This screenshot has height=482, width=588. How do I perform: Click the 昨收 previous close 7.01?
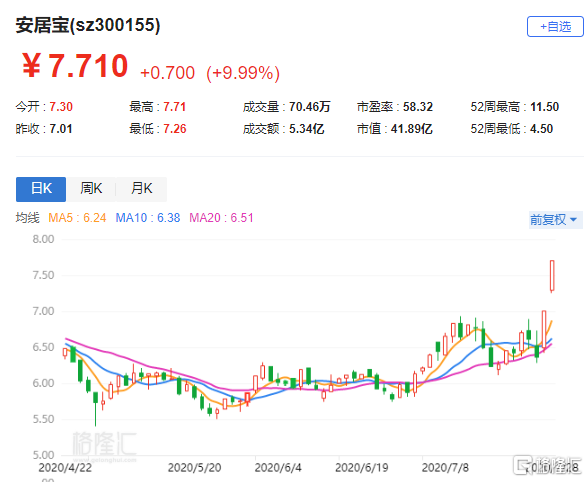pos(61,129)
